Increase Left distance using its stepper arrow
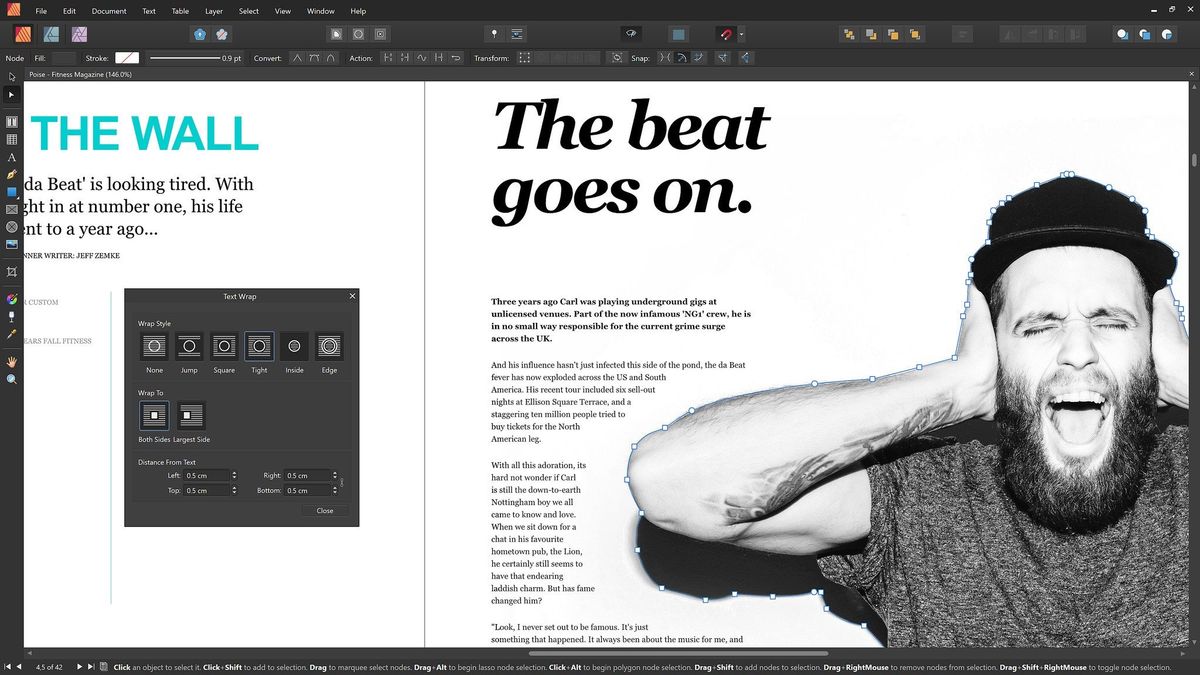1200x675 pixels. [233, 472]
